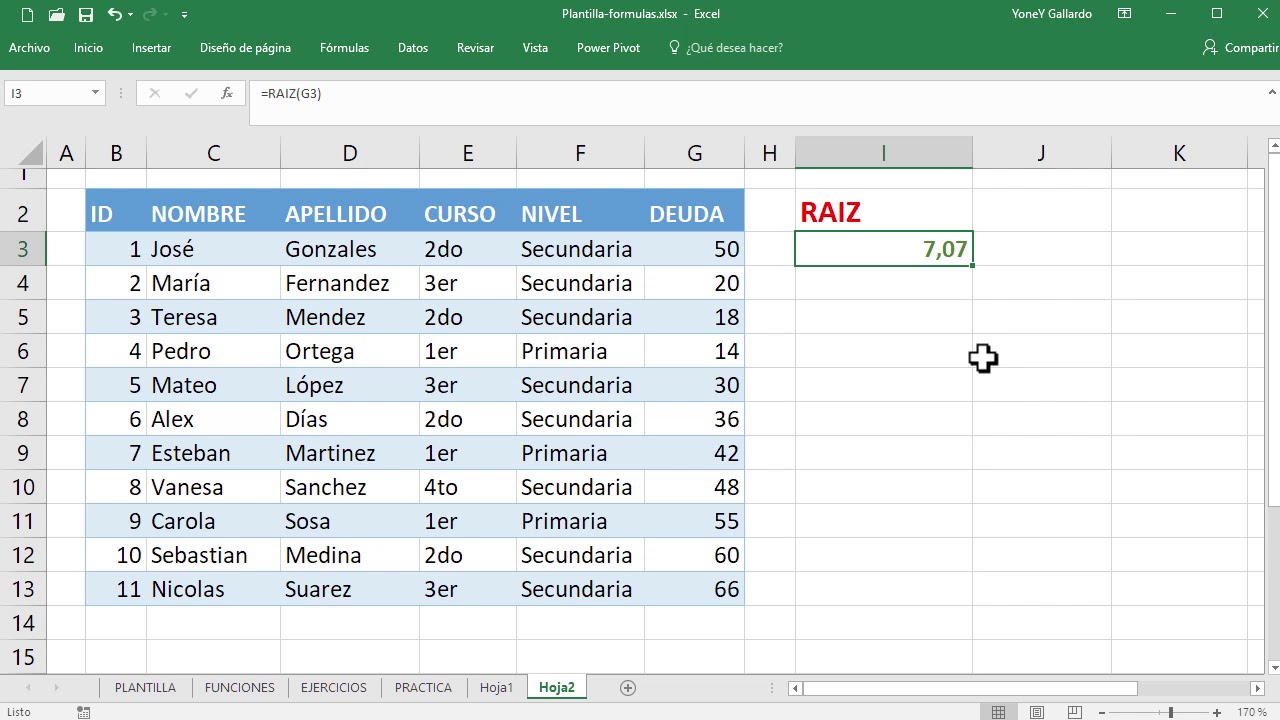The width and height of the screenshot is (1280, 720).
Task: Click the vertical scroll down arrow
Action: point(1274,667)
